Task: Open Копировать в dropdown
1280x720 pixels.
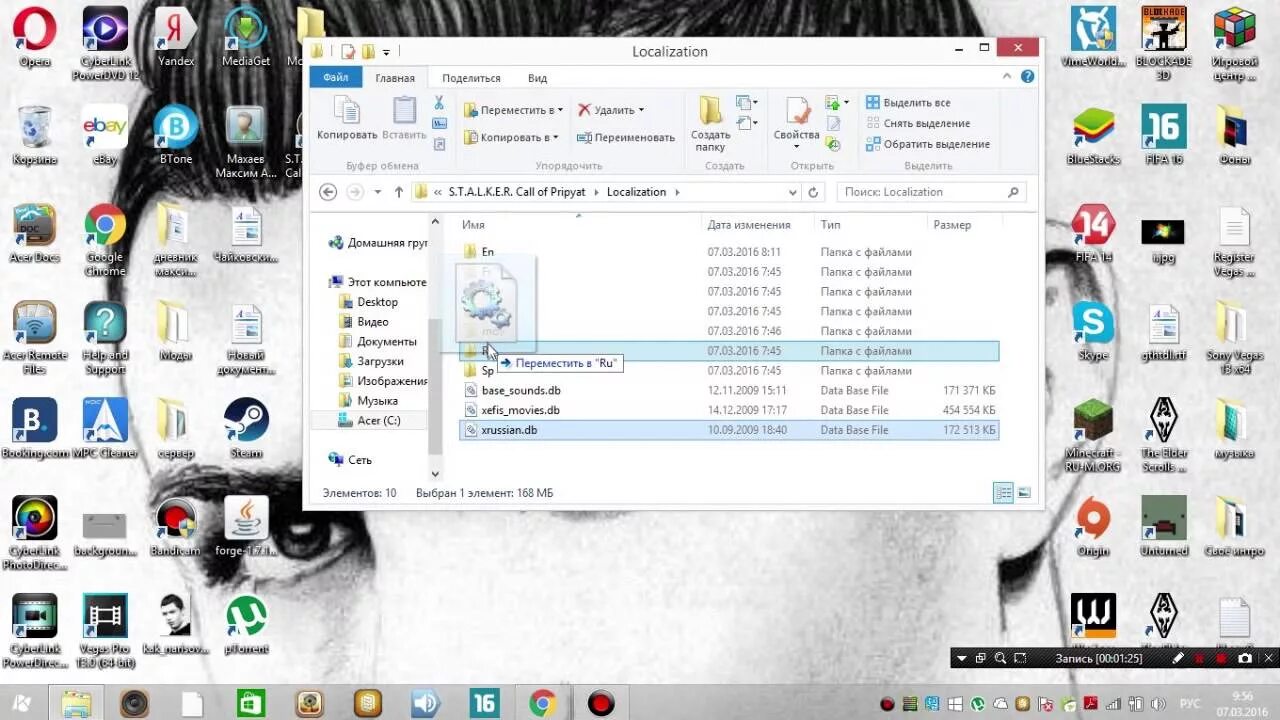Action: [x=510, y=137]
